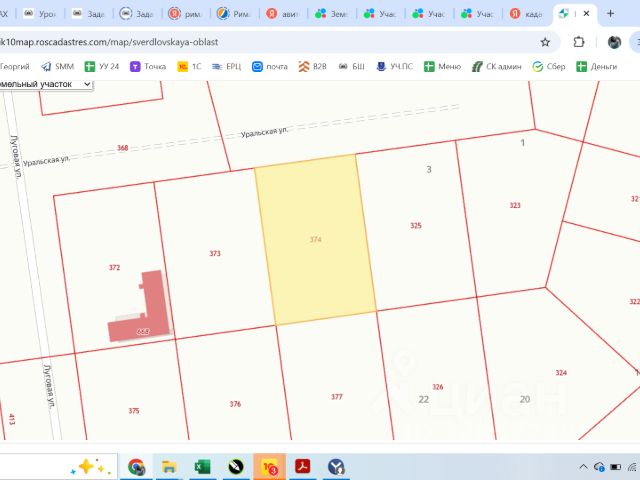Open the 'ЕРЦ' bookmark
640x480 pixels.
coord(227,67)
